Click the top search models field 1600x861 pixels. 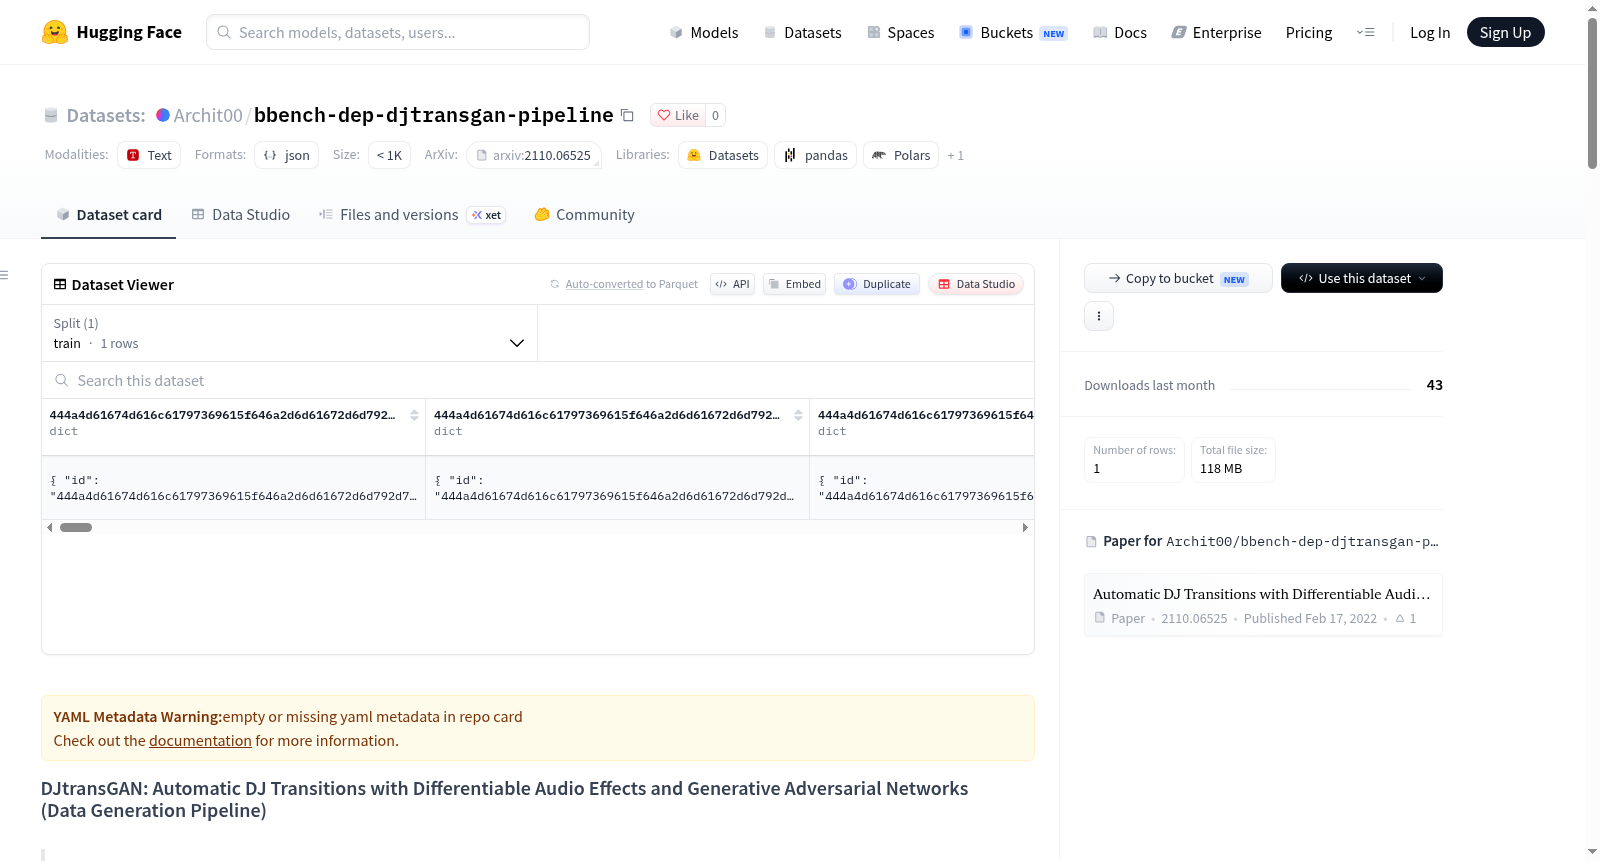click(x=398, y=32)
